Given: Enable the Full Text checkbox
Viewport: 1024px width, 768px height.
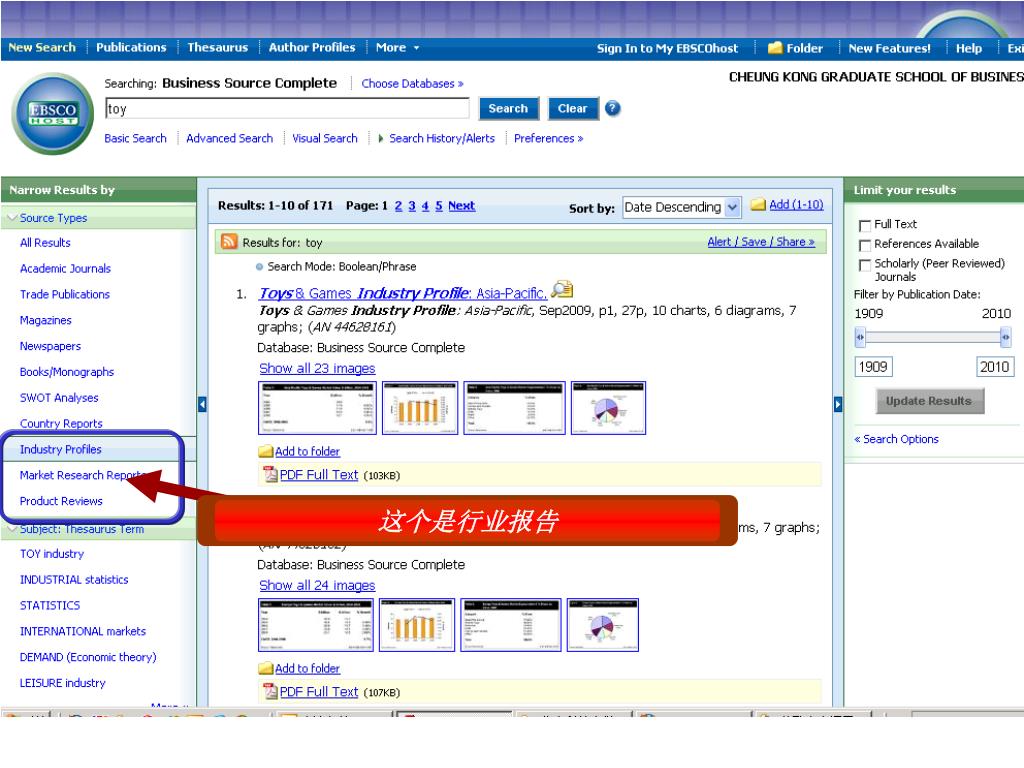Looking at the screenshot, I should click(x=865, y=225).
